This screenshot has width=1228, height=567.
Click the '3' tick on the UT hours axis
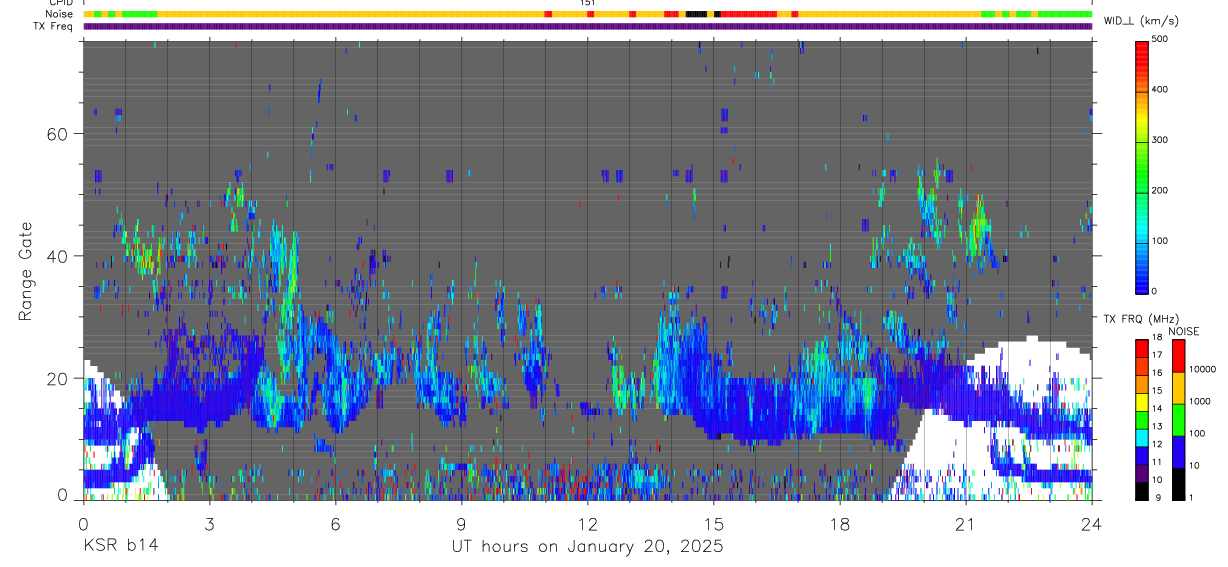[x=209, y=523]
